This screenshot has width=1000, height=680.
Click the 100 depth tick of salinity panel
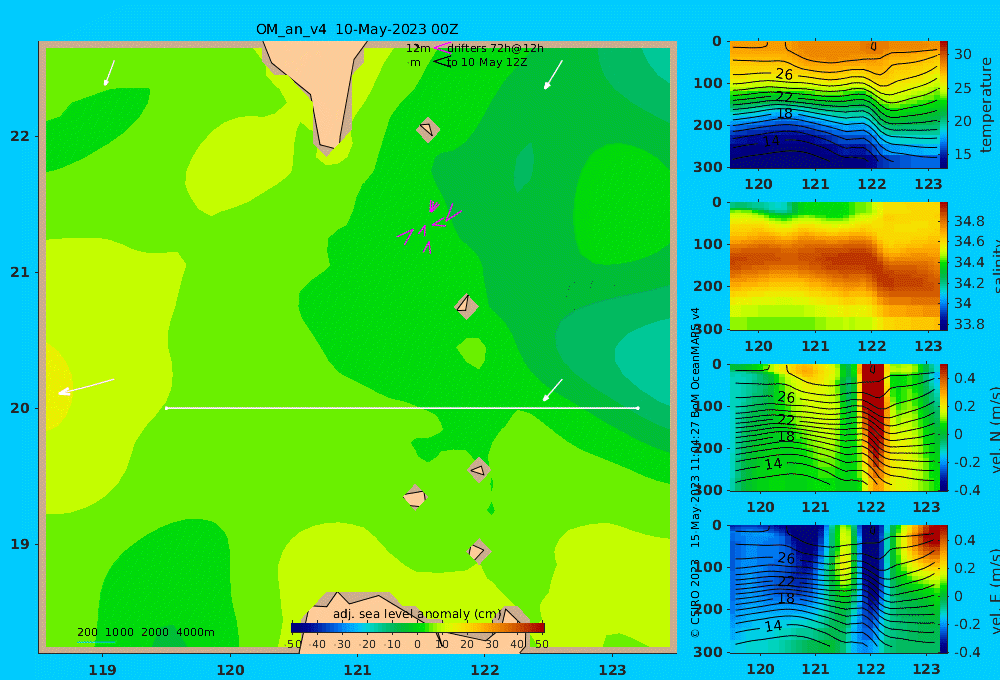pos(707,244)
